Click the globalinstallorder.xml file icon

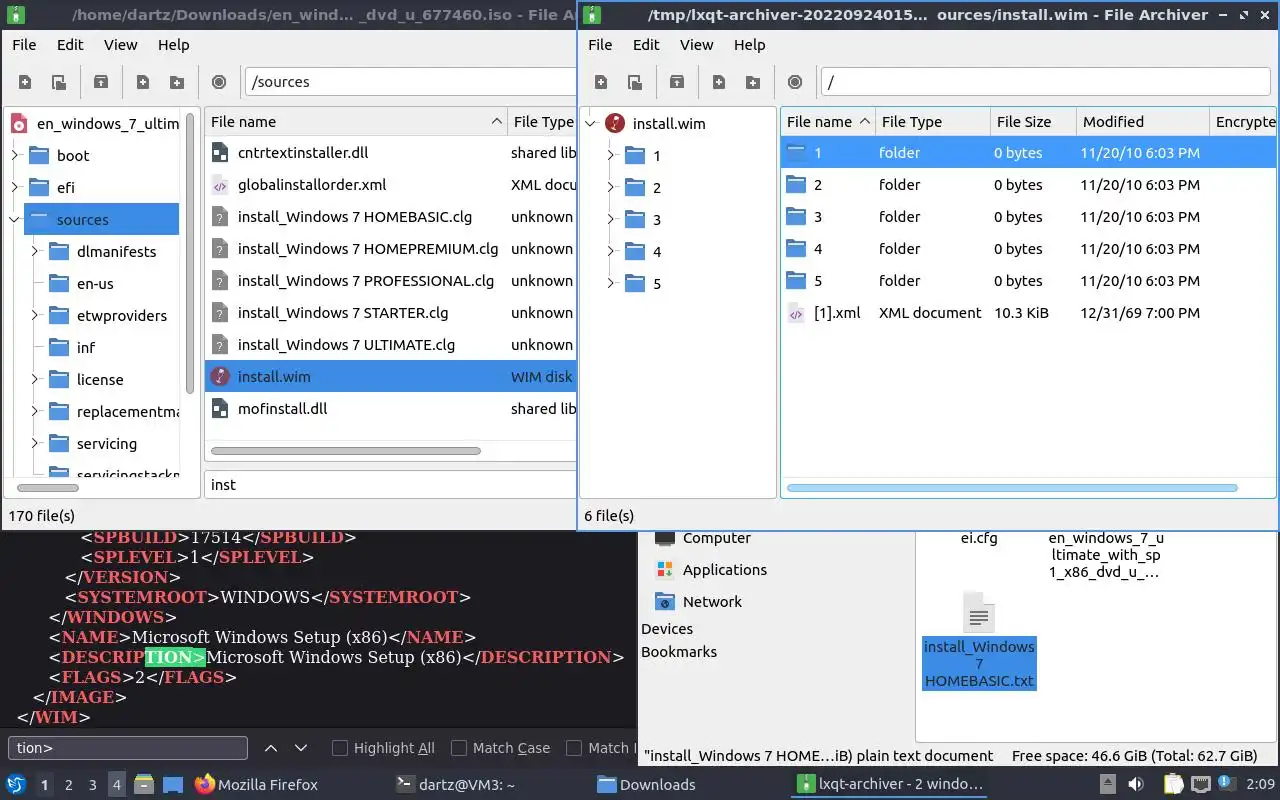coord(221,185)
